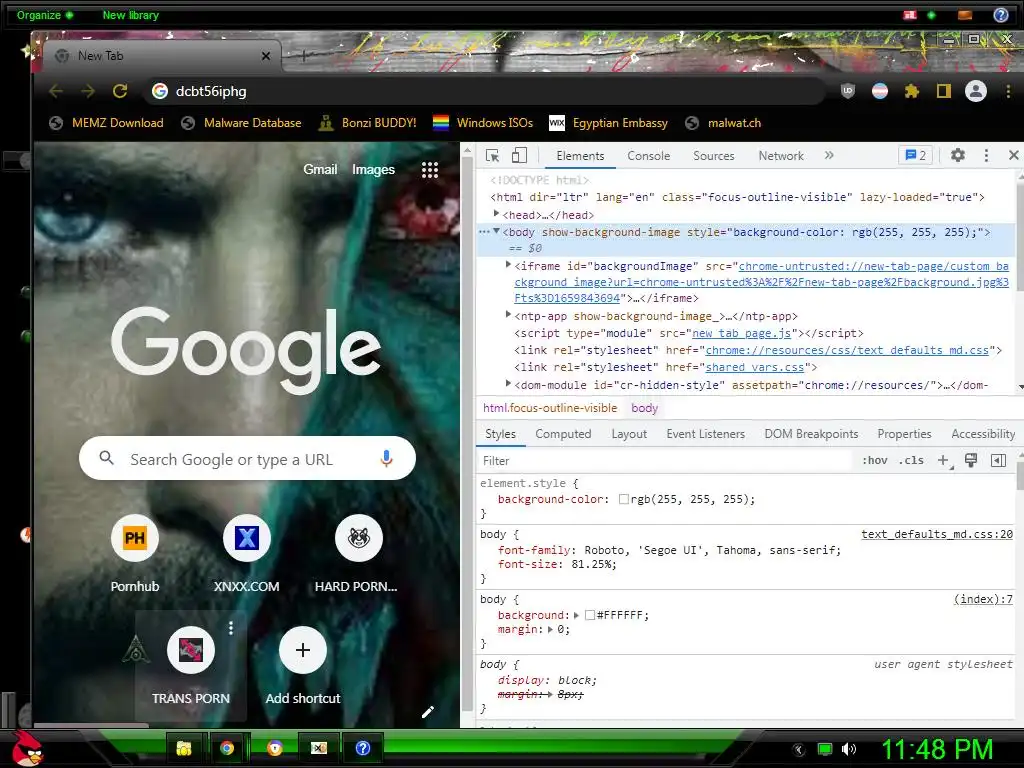Select the Styles tab
Viewport: 1024px width, 768px height.
coord(500,434)
